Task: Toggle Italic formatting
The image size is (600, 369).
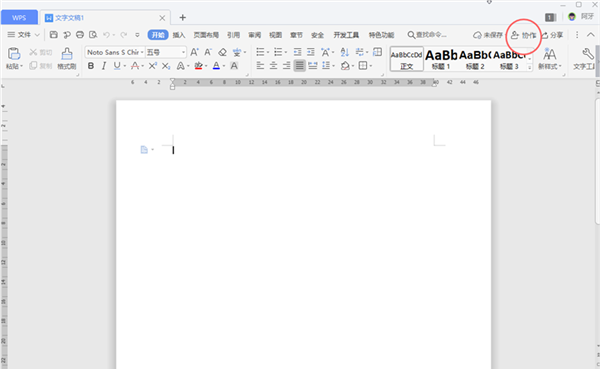Action: click(104, 66)
